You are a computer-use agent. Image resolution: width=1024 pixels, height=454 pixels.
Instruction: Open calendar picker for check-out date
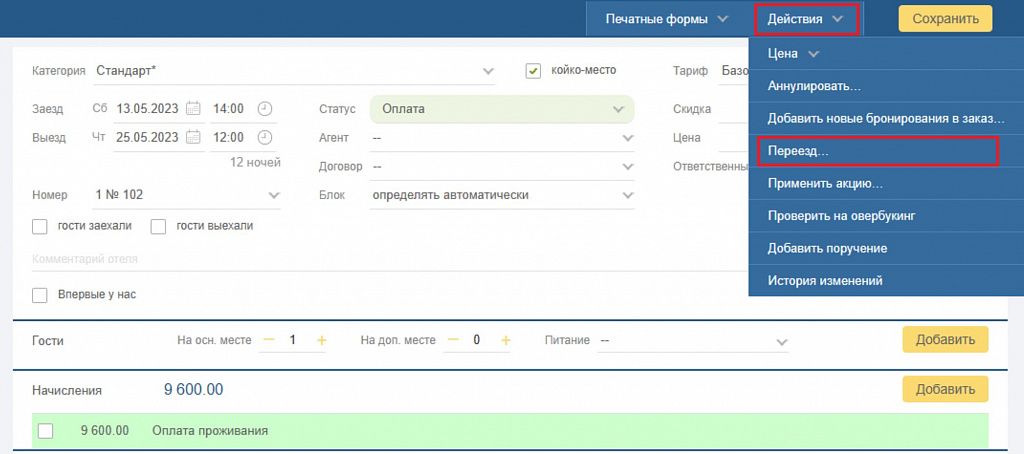click(193, 137)
